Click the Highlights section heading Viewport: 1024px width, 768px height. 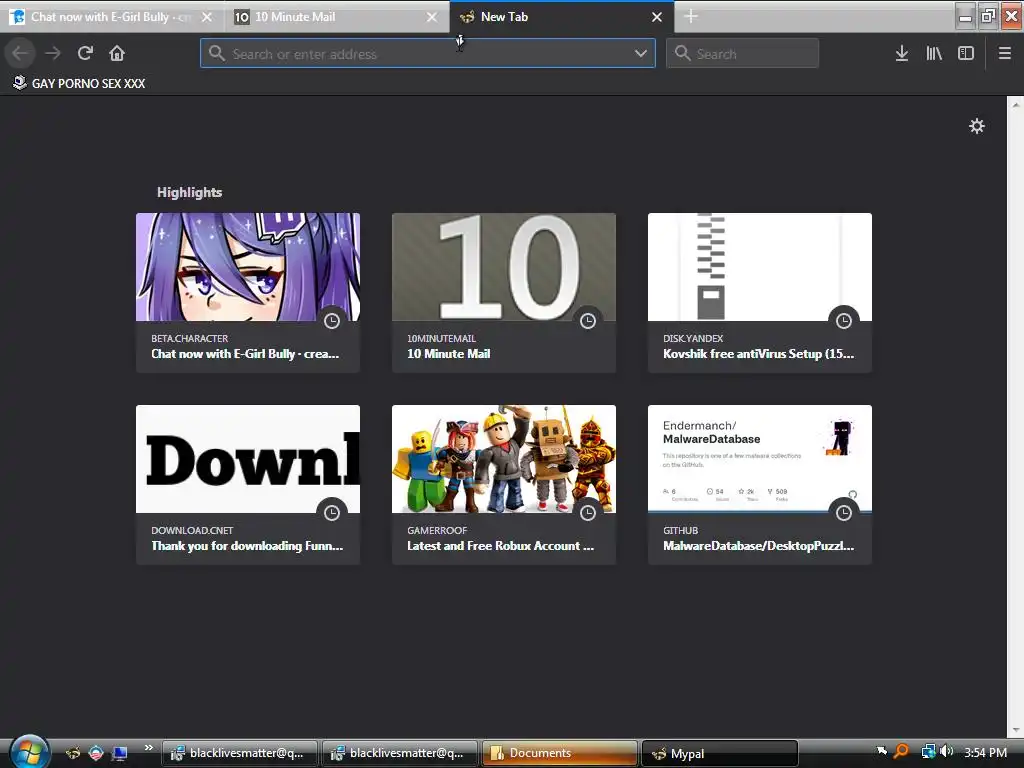click(189, 192)
